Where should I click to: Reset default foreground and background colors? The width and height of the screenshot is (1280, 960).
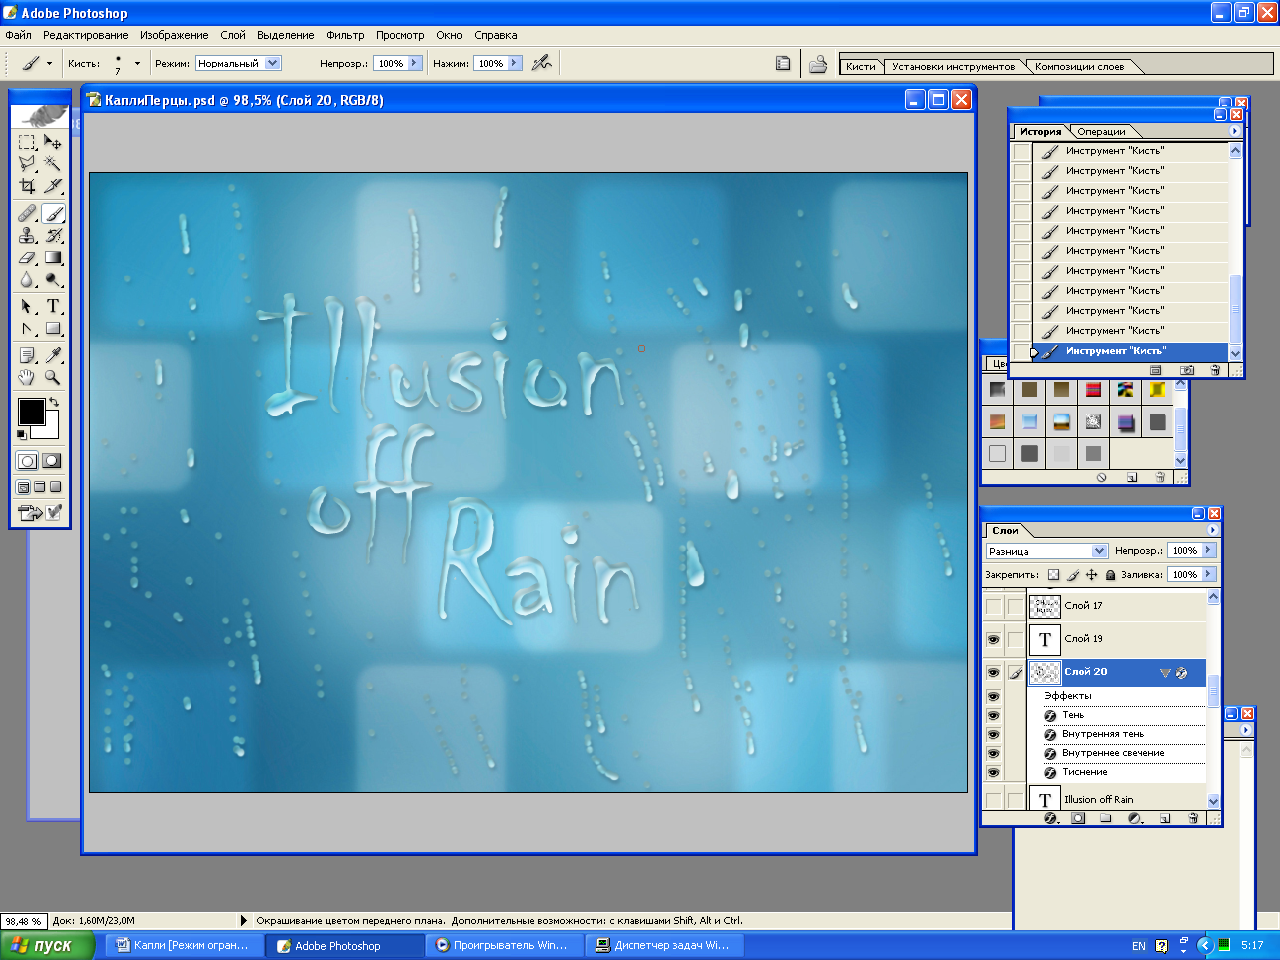(x=22, y=435)
